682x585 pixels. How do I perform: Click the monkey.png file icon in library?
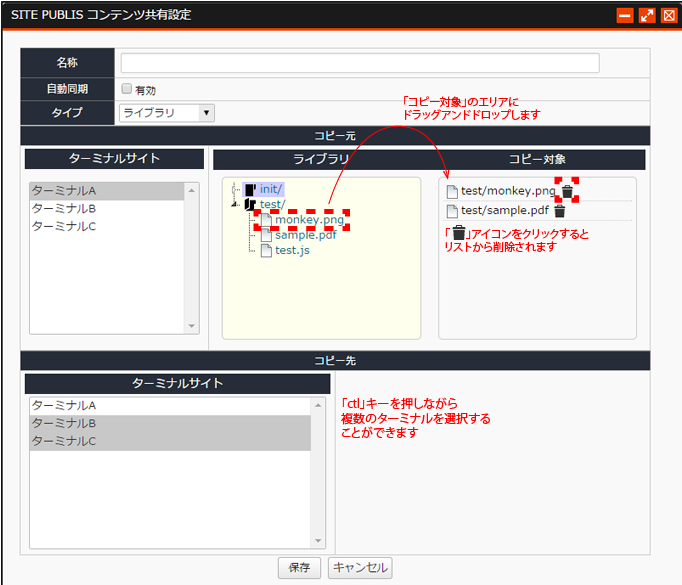click(266, 220)
